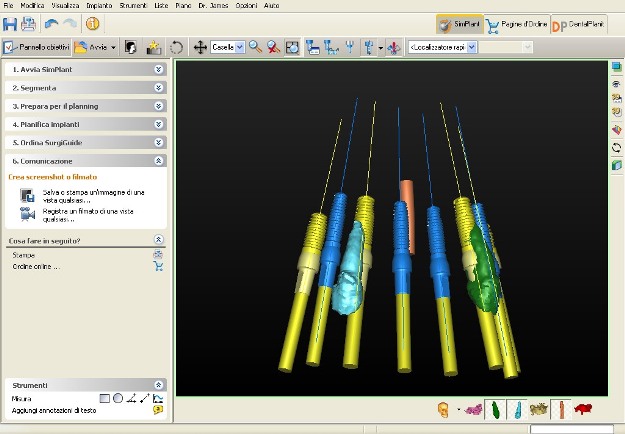Image resolution: width=625 pixels, height=434 pixels.
Task: Click the Print icon in top toolbar
Action: (29, 24)
